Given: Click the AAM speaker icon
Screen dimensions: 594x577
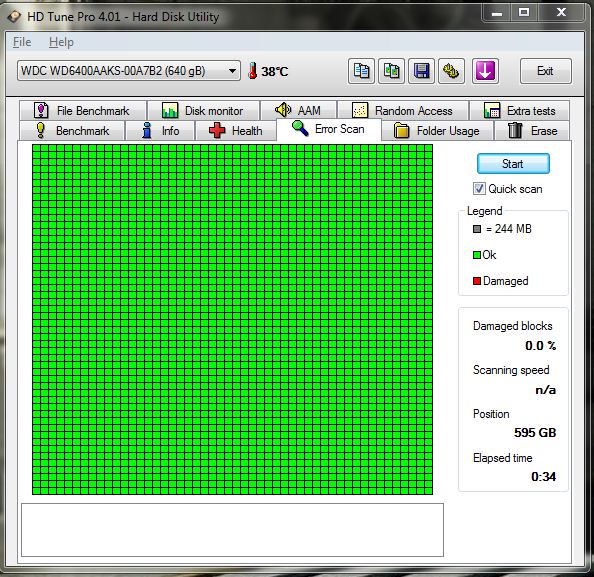Looking at the screenshot, I should pos(283,110).
